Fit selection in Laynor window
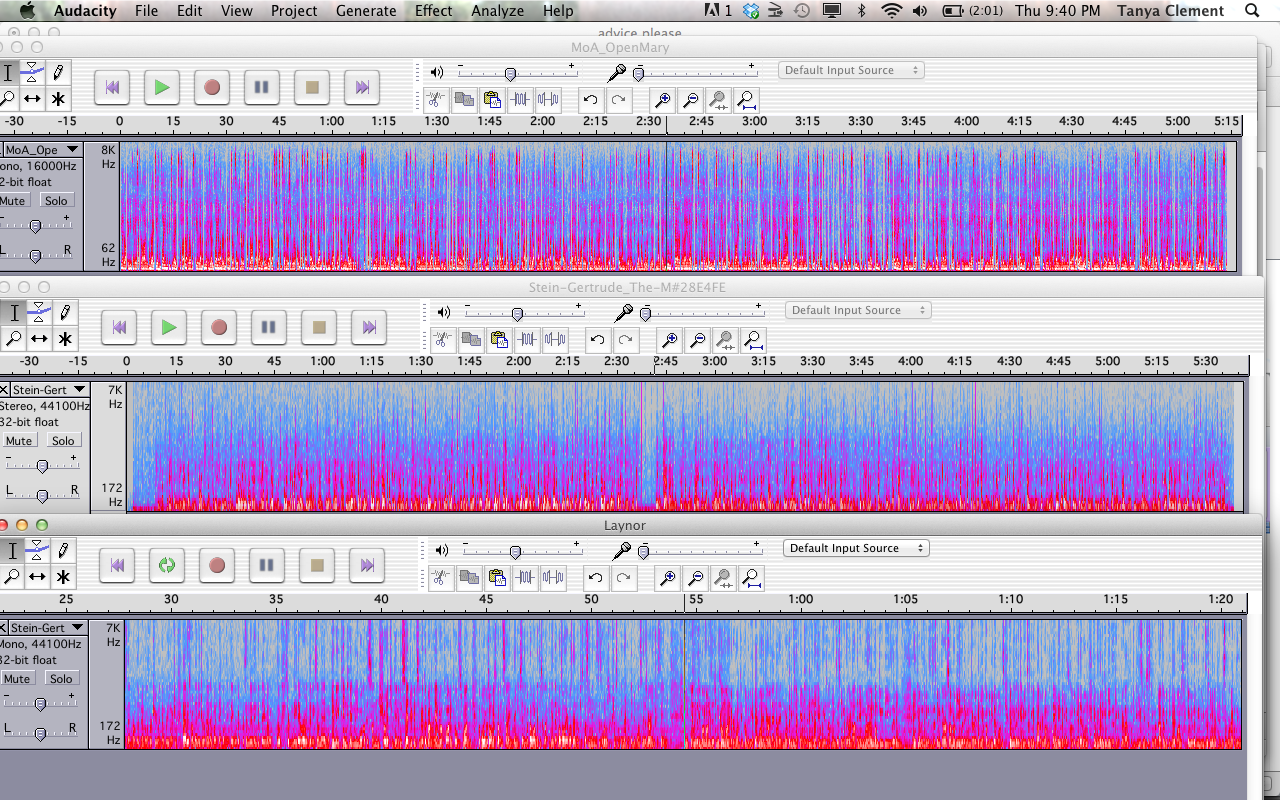 tap(724, 577)
